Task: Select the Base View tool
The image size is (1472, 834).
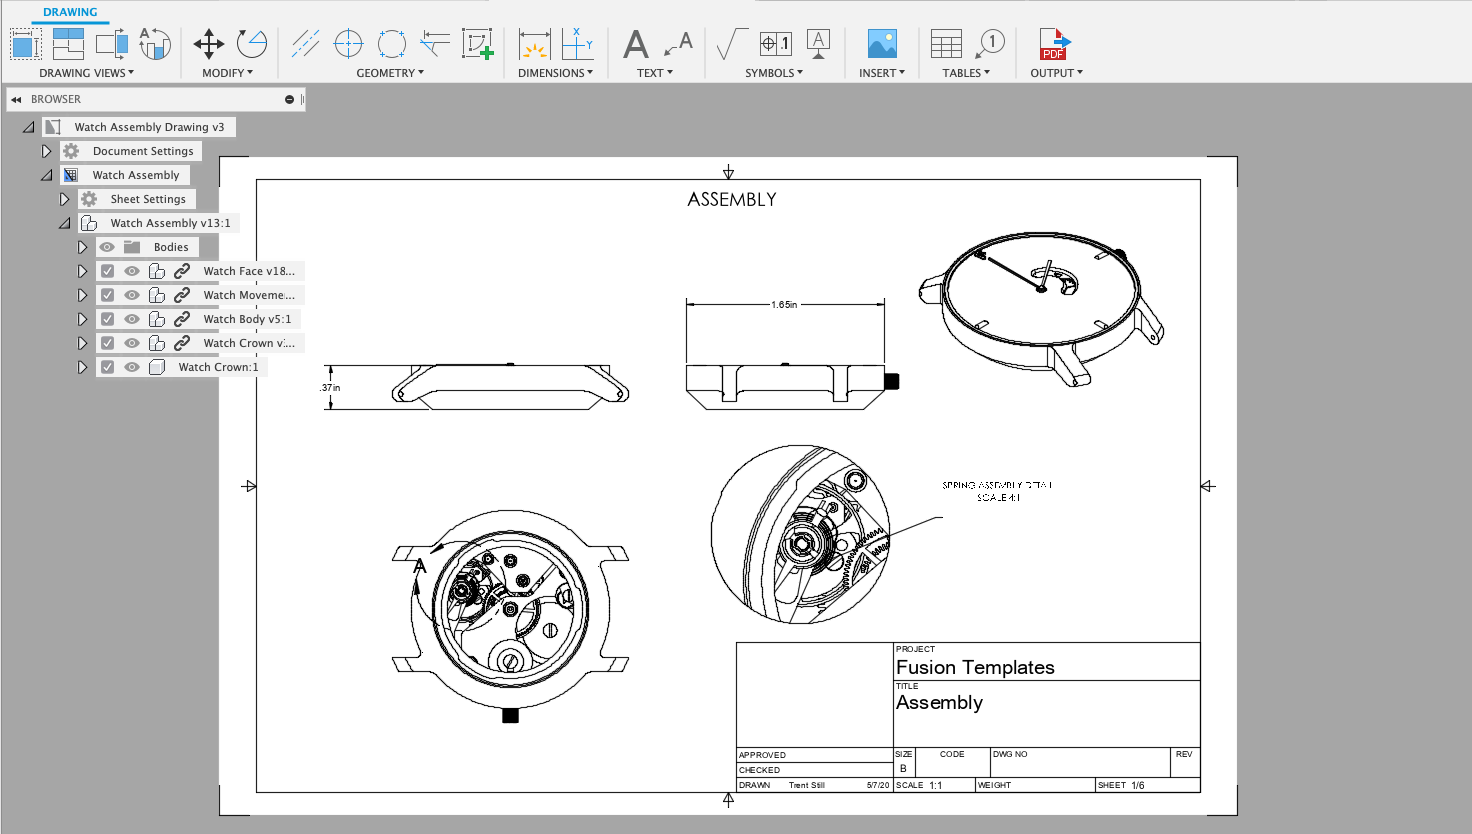Action: (x=25, y=44)
